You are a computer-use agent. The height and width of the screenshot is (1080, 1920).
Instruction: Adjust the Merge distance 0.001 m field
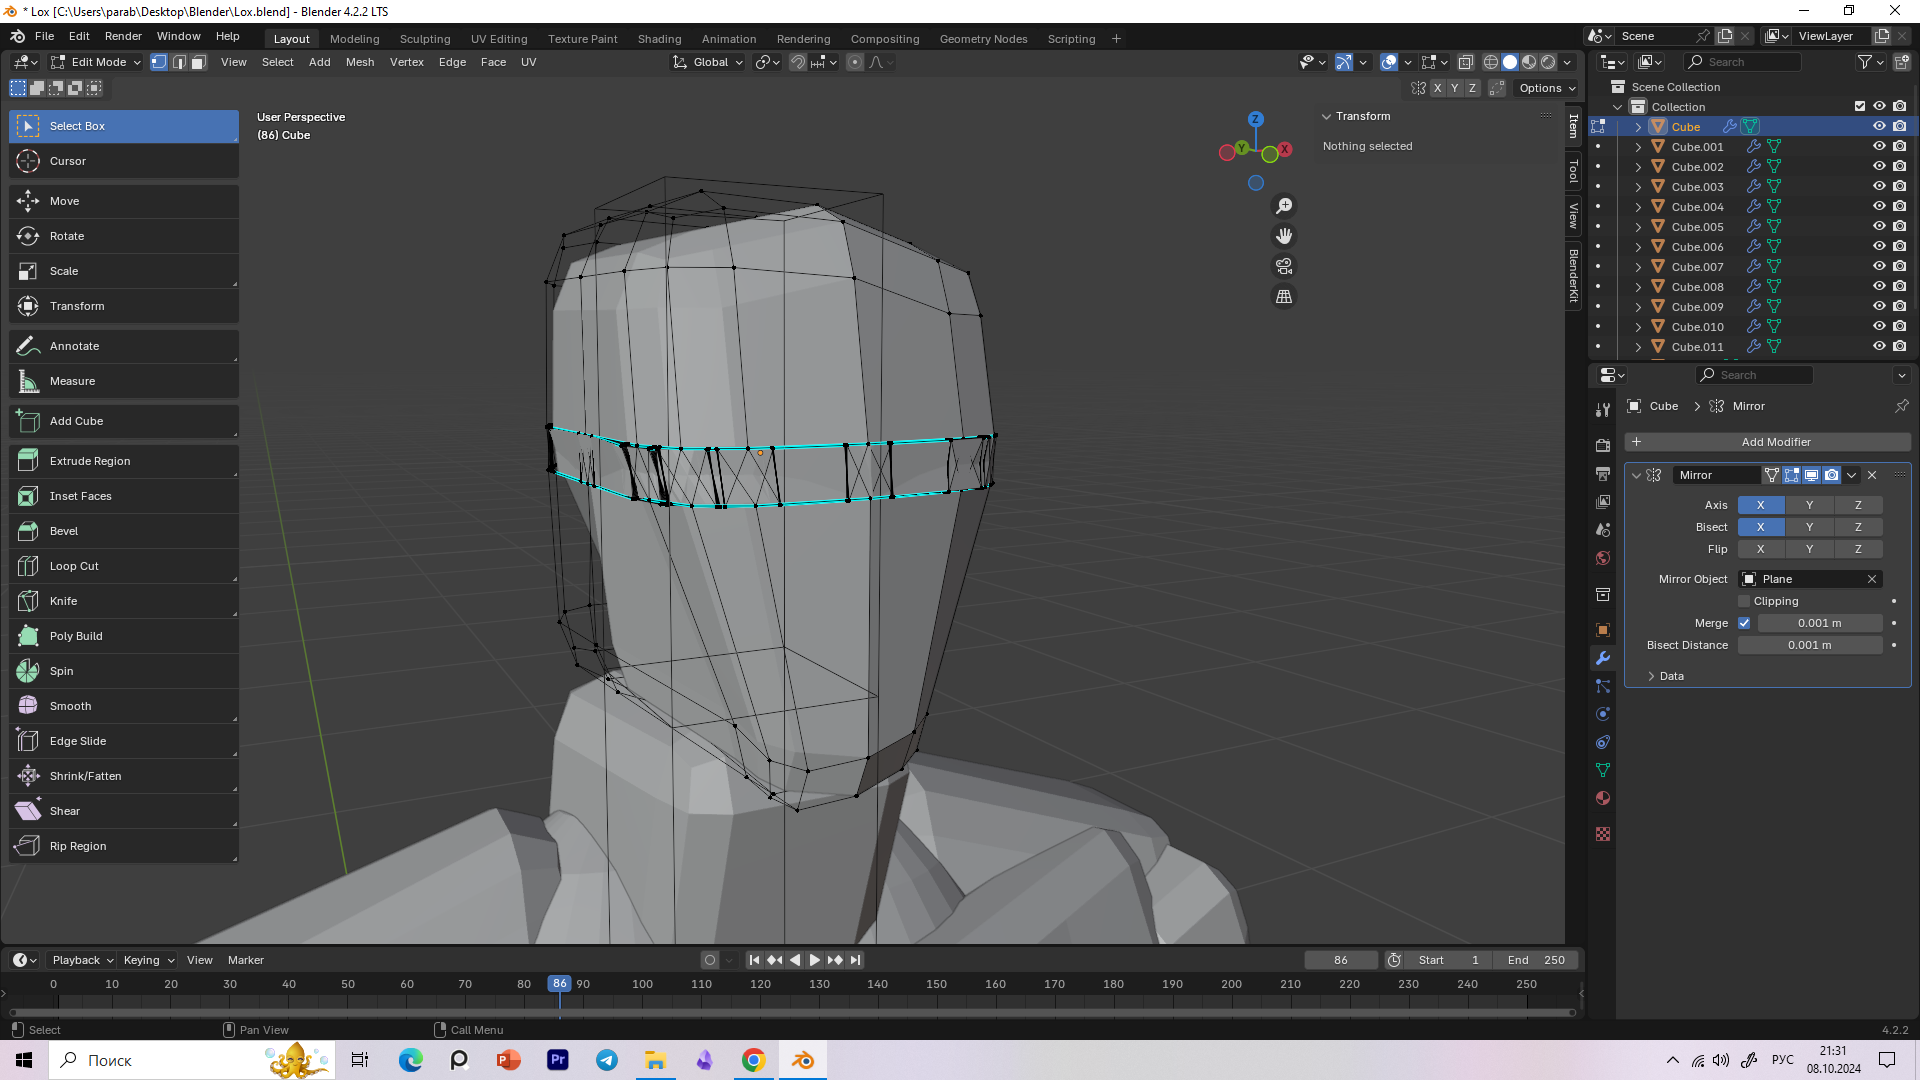(1820, 623)
